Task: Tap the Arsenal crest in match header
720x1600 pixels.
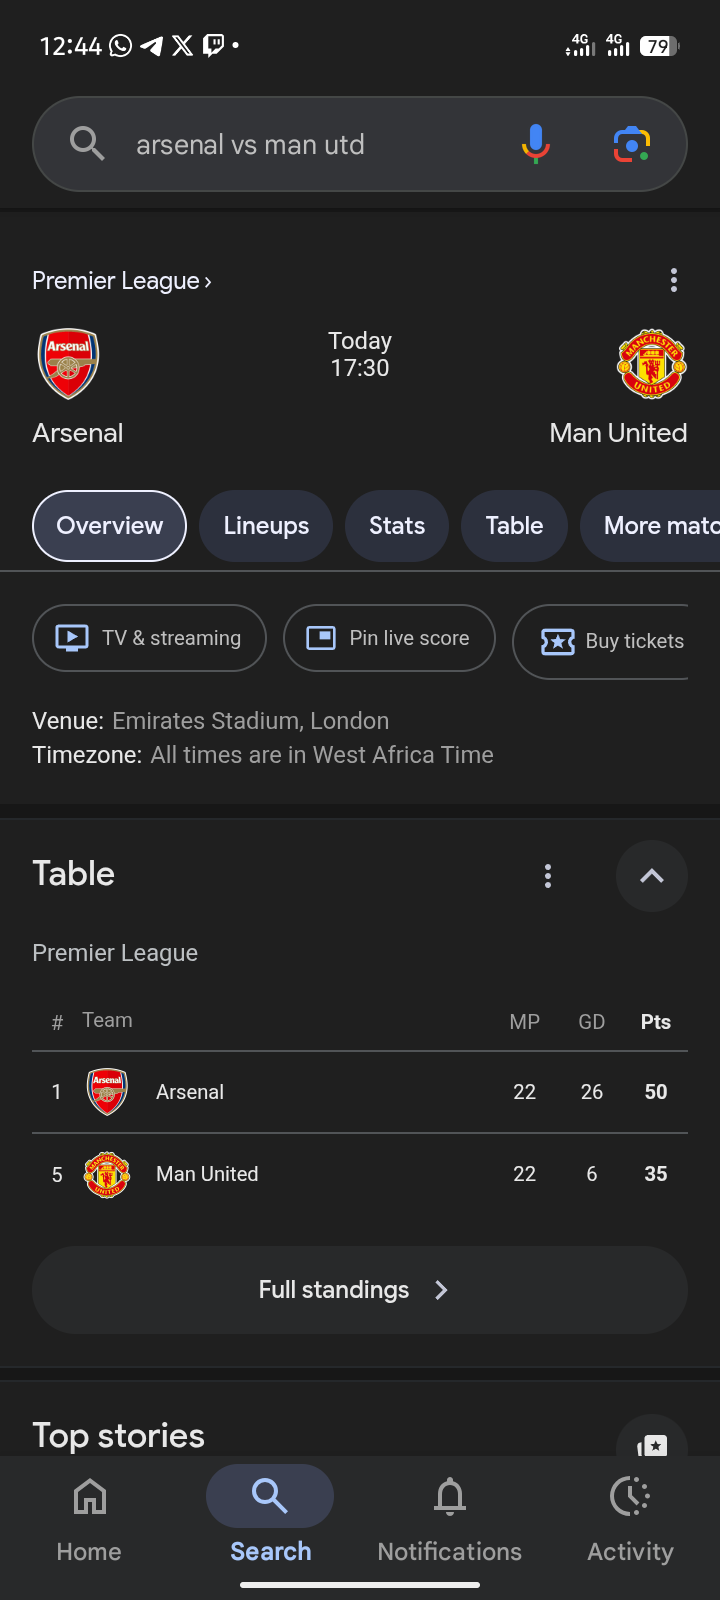Action: click(68, 364)
